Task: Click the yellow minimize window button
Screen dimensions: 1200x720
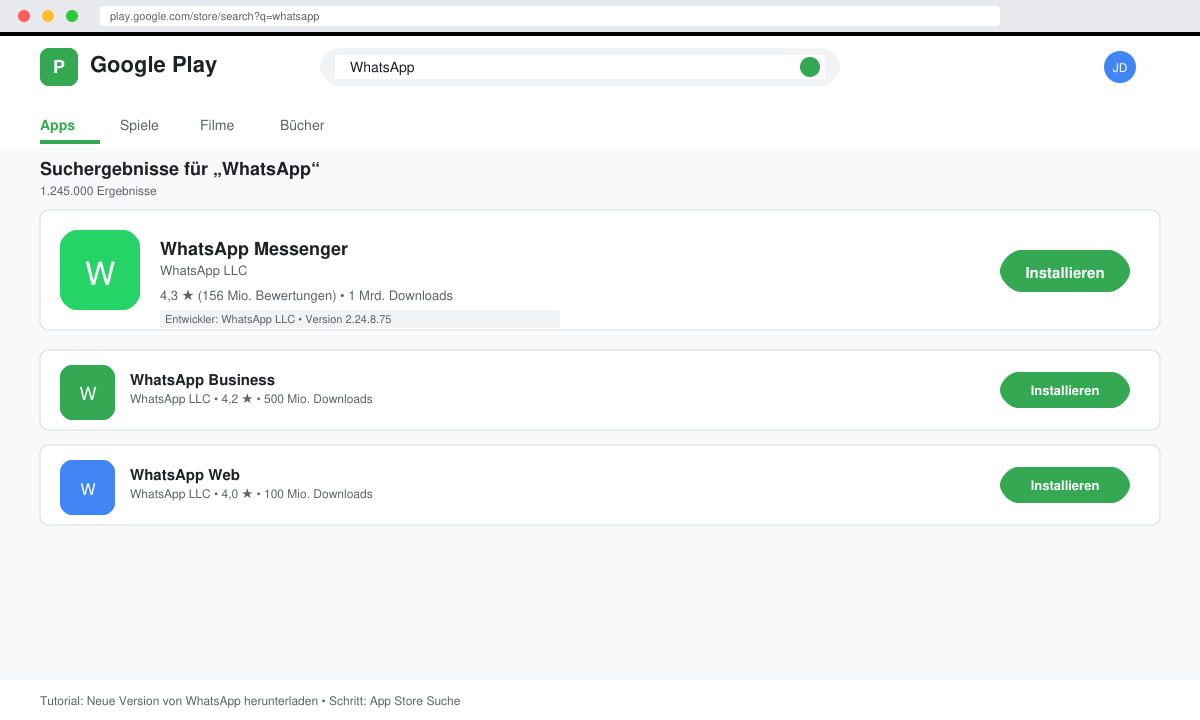Action: 48,16
